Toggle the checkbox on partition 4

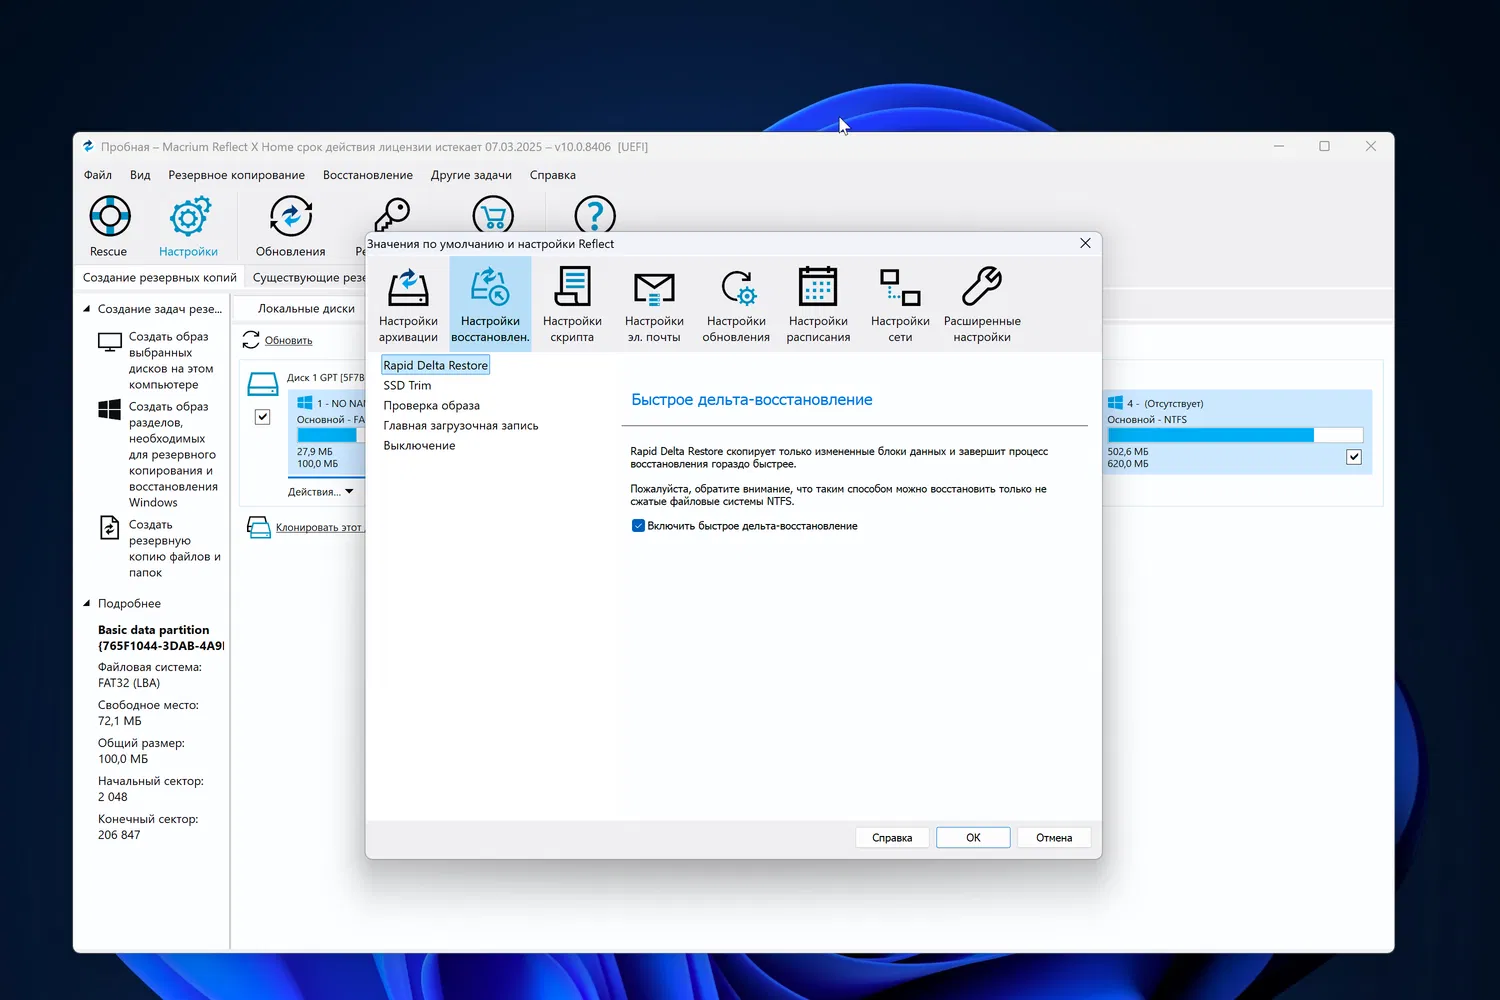point(1354,457)
